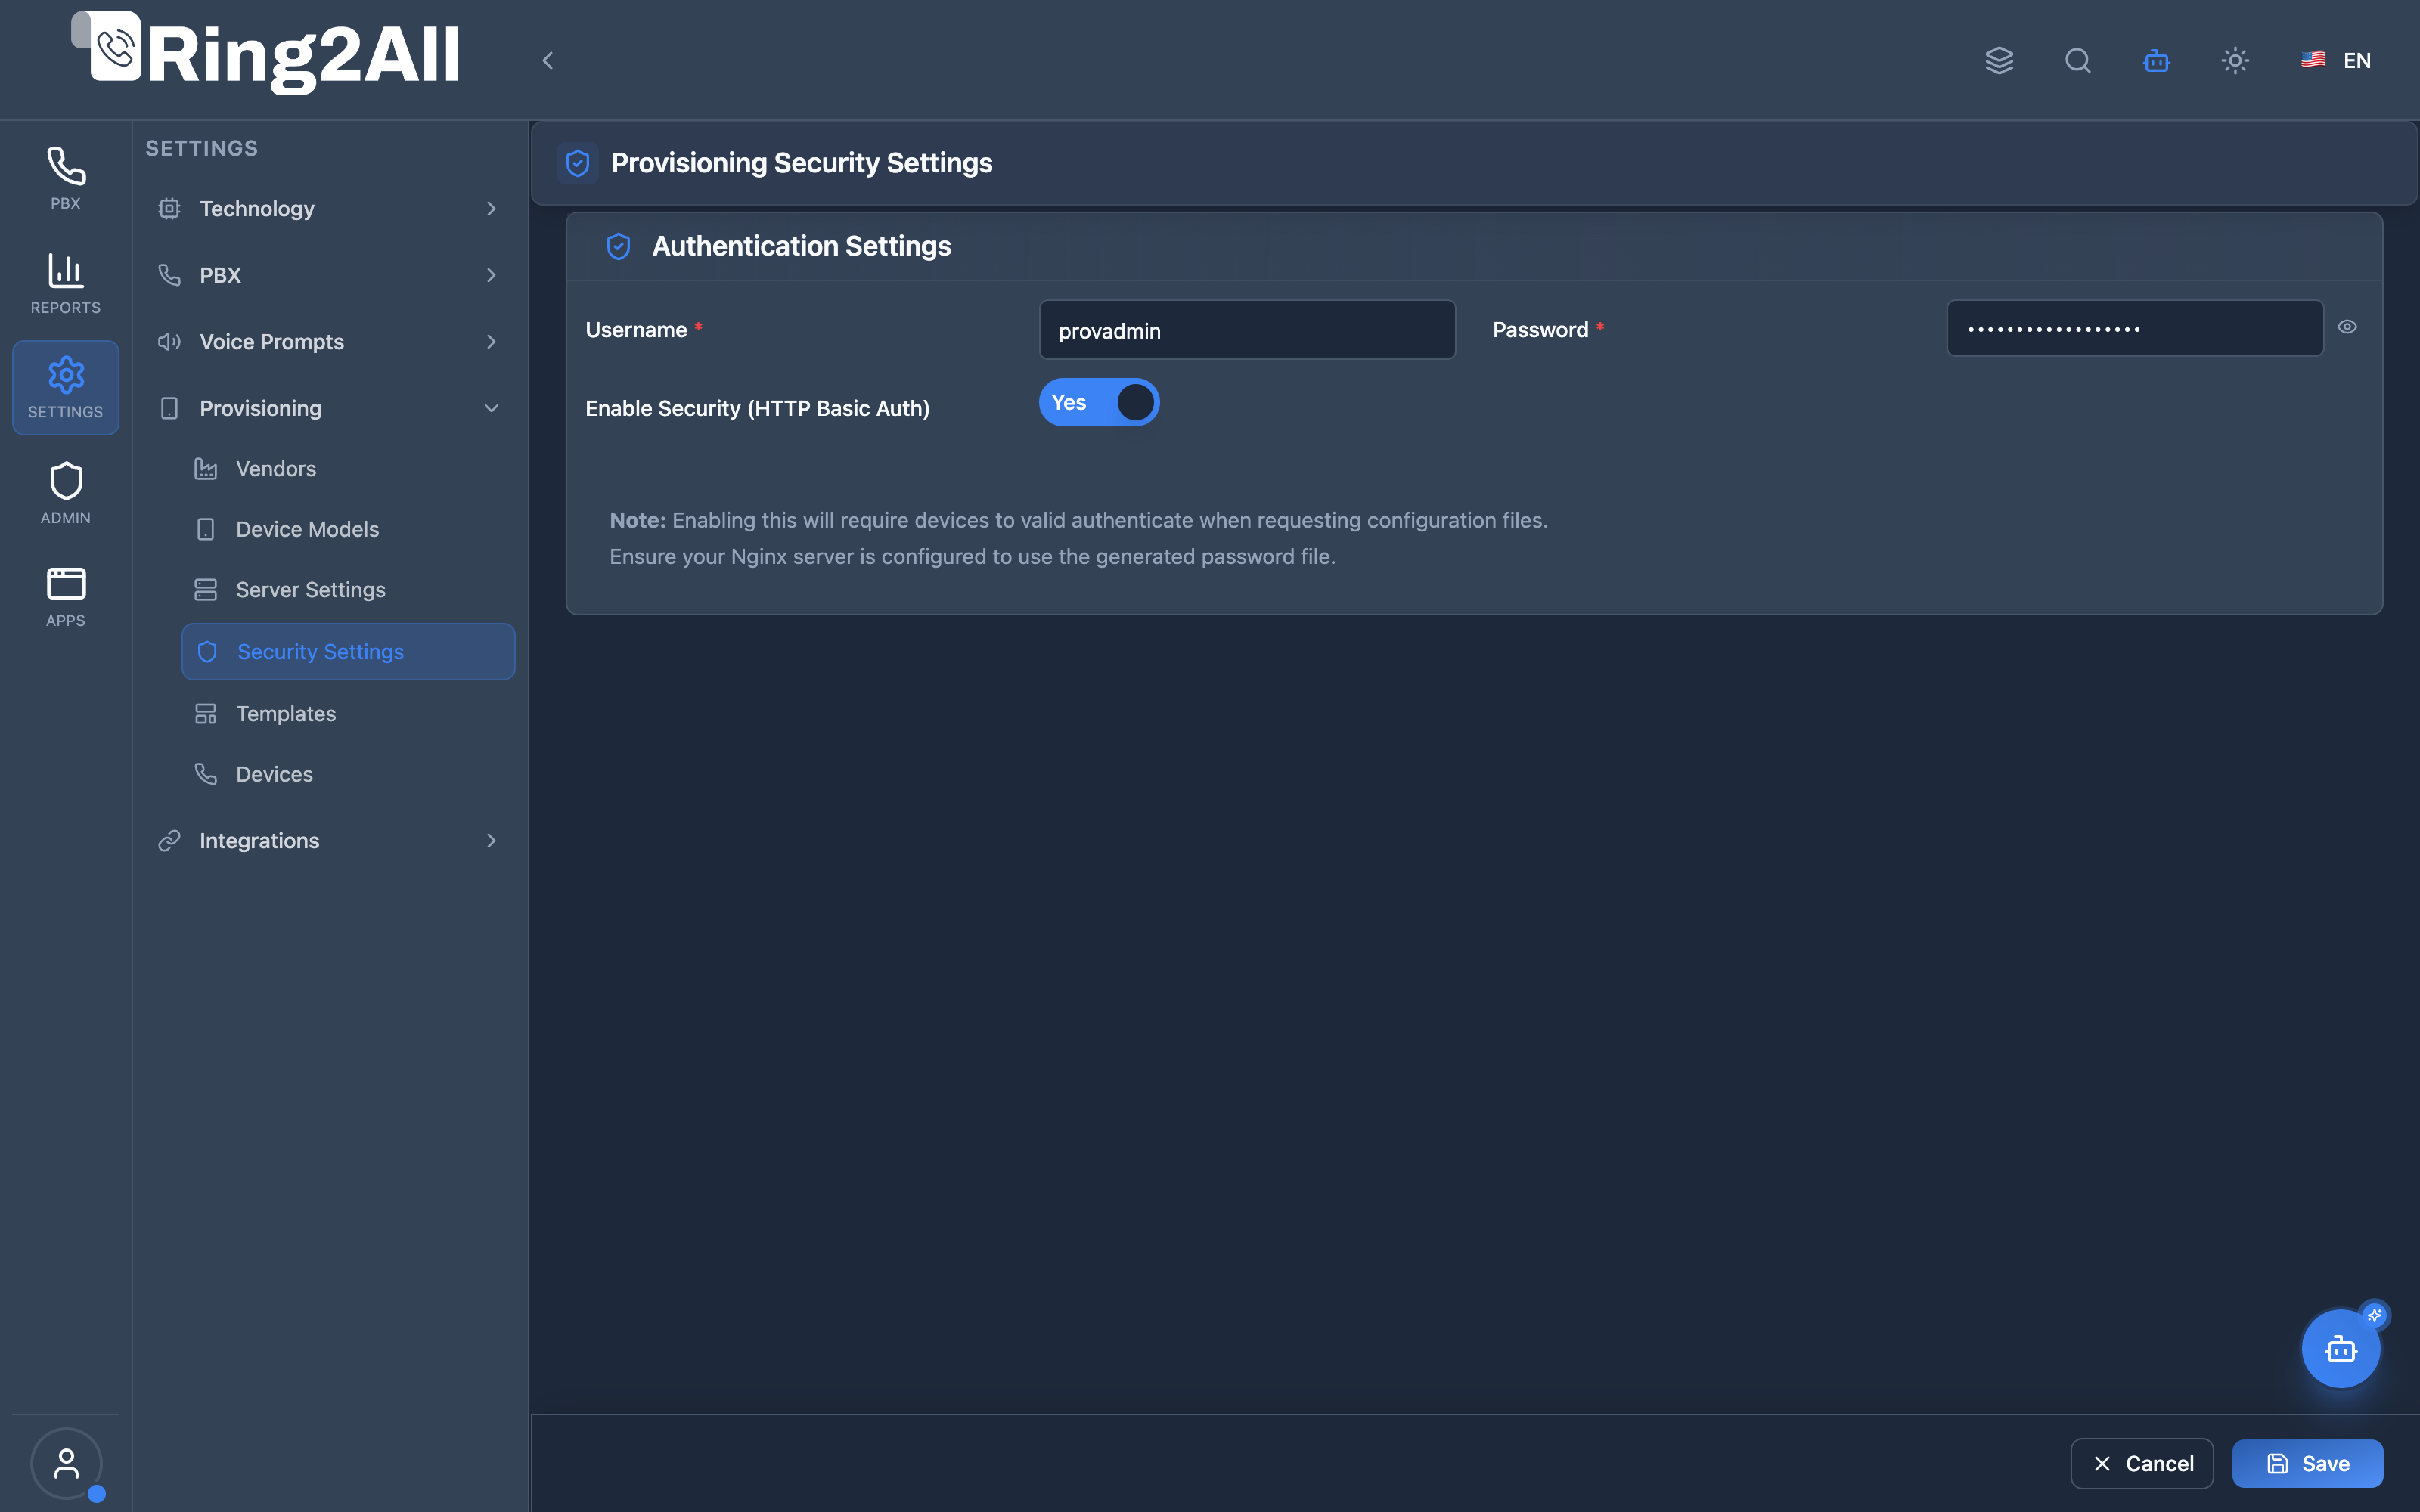Screen dimensions: 2420x1512
Task: Open the Admin shield section
Action: tap(66, 493)
